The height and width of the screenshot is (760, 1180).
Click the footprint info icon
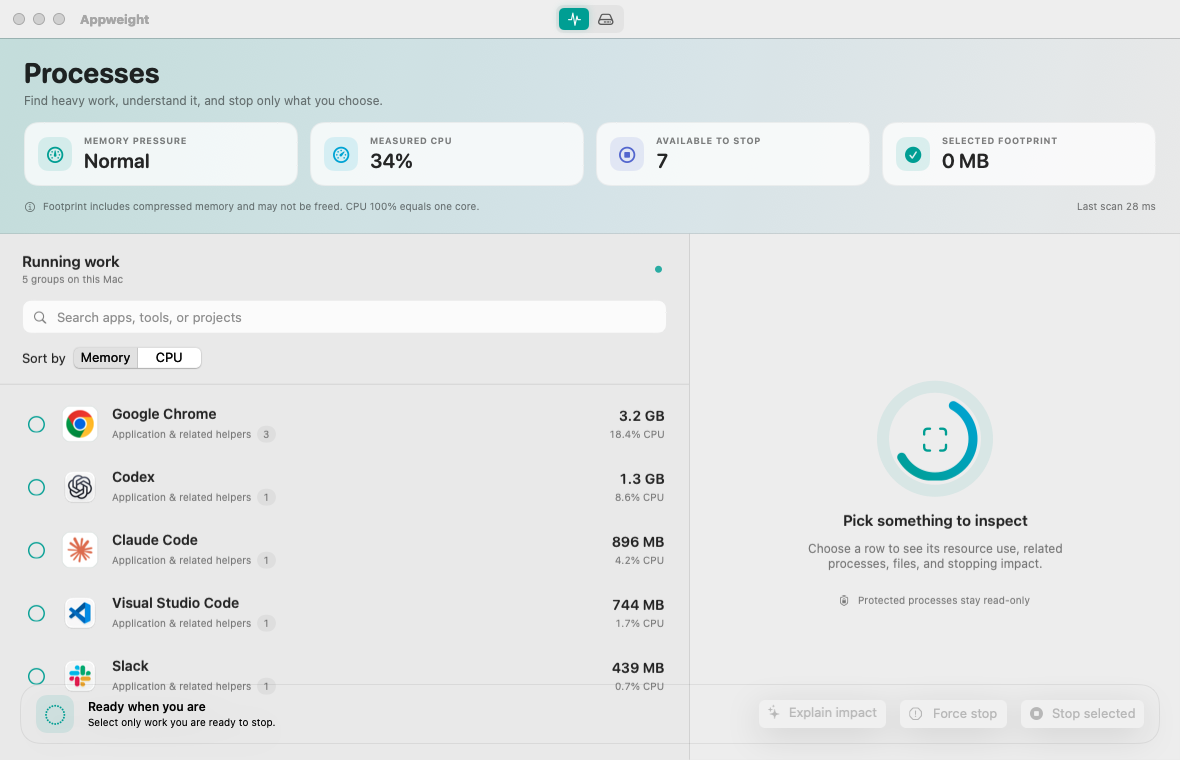pos(30,207)
